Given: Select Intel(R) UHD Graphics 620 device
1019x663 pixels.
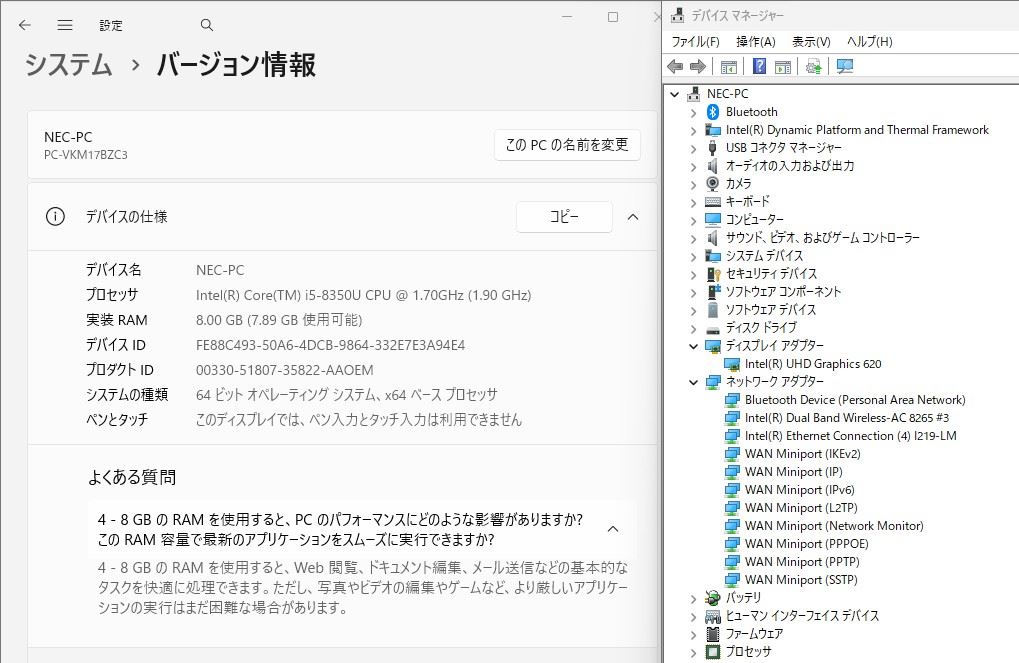Looking at the screenshot, I should click(x=812, y=364).
